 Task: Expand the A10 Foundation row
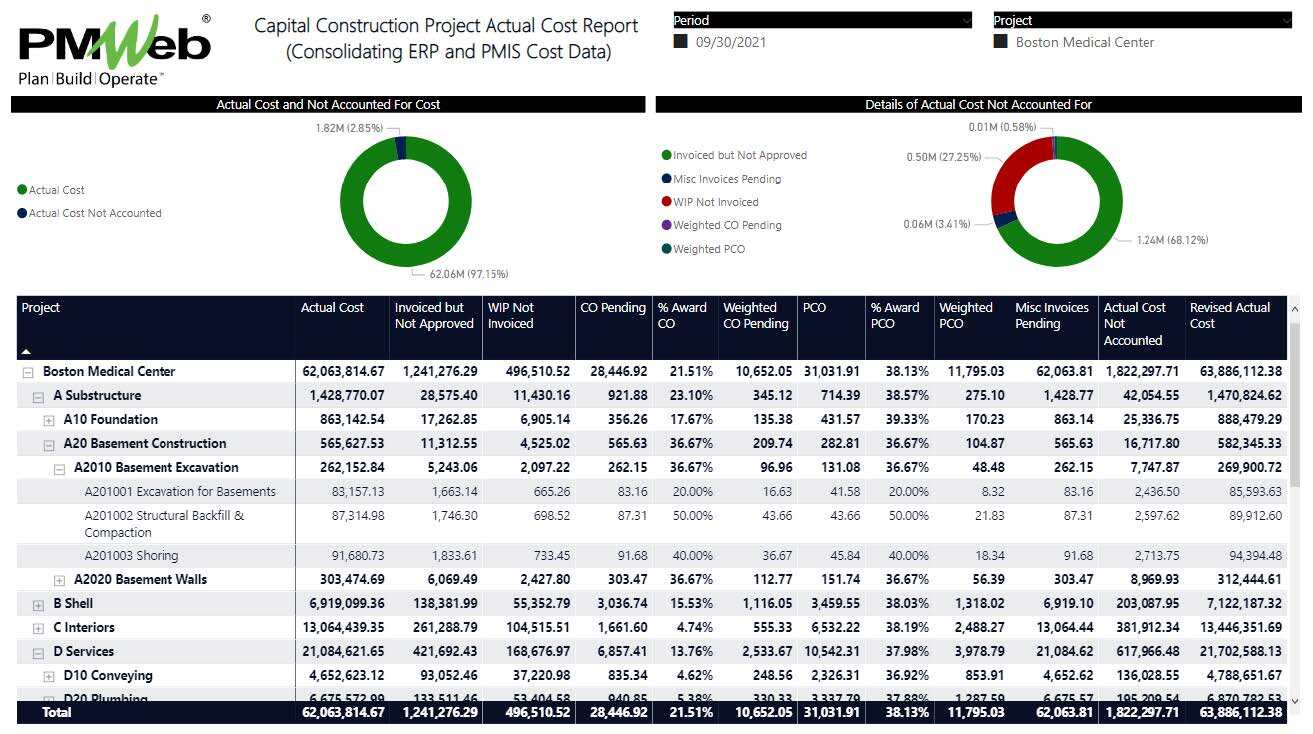pos(49,420)
